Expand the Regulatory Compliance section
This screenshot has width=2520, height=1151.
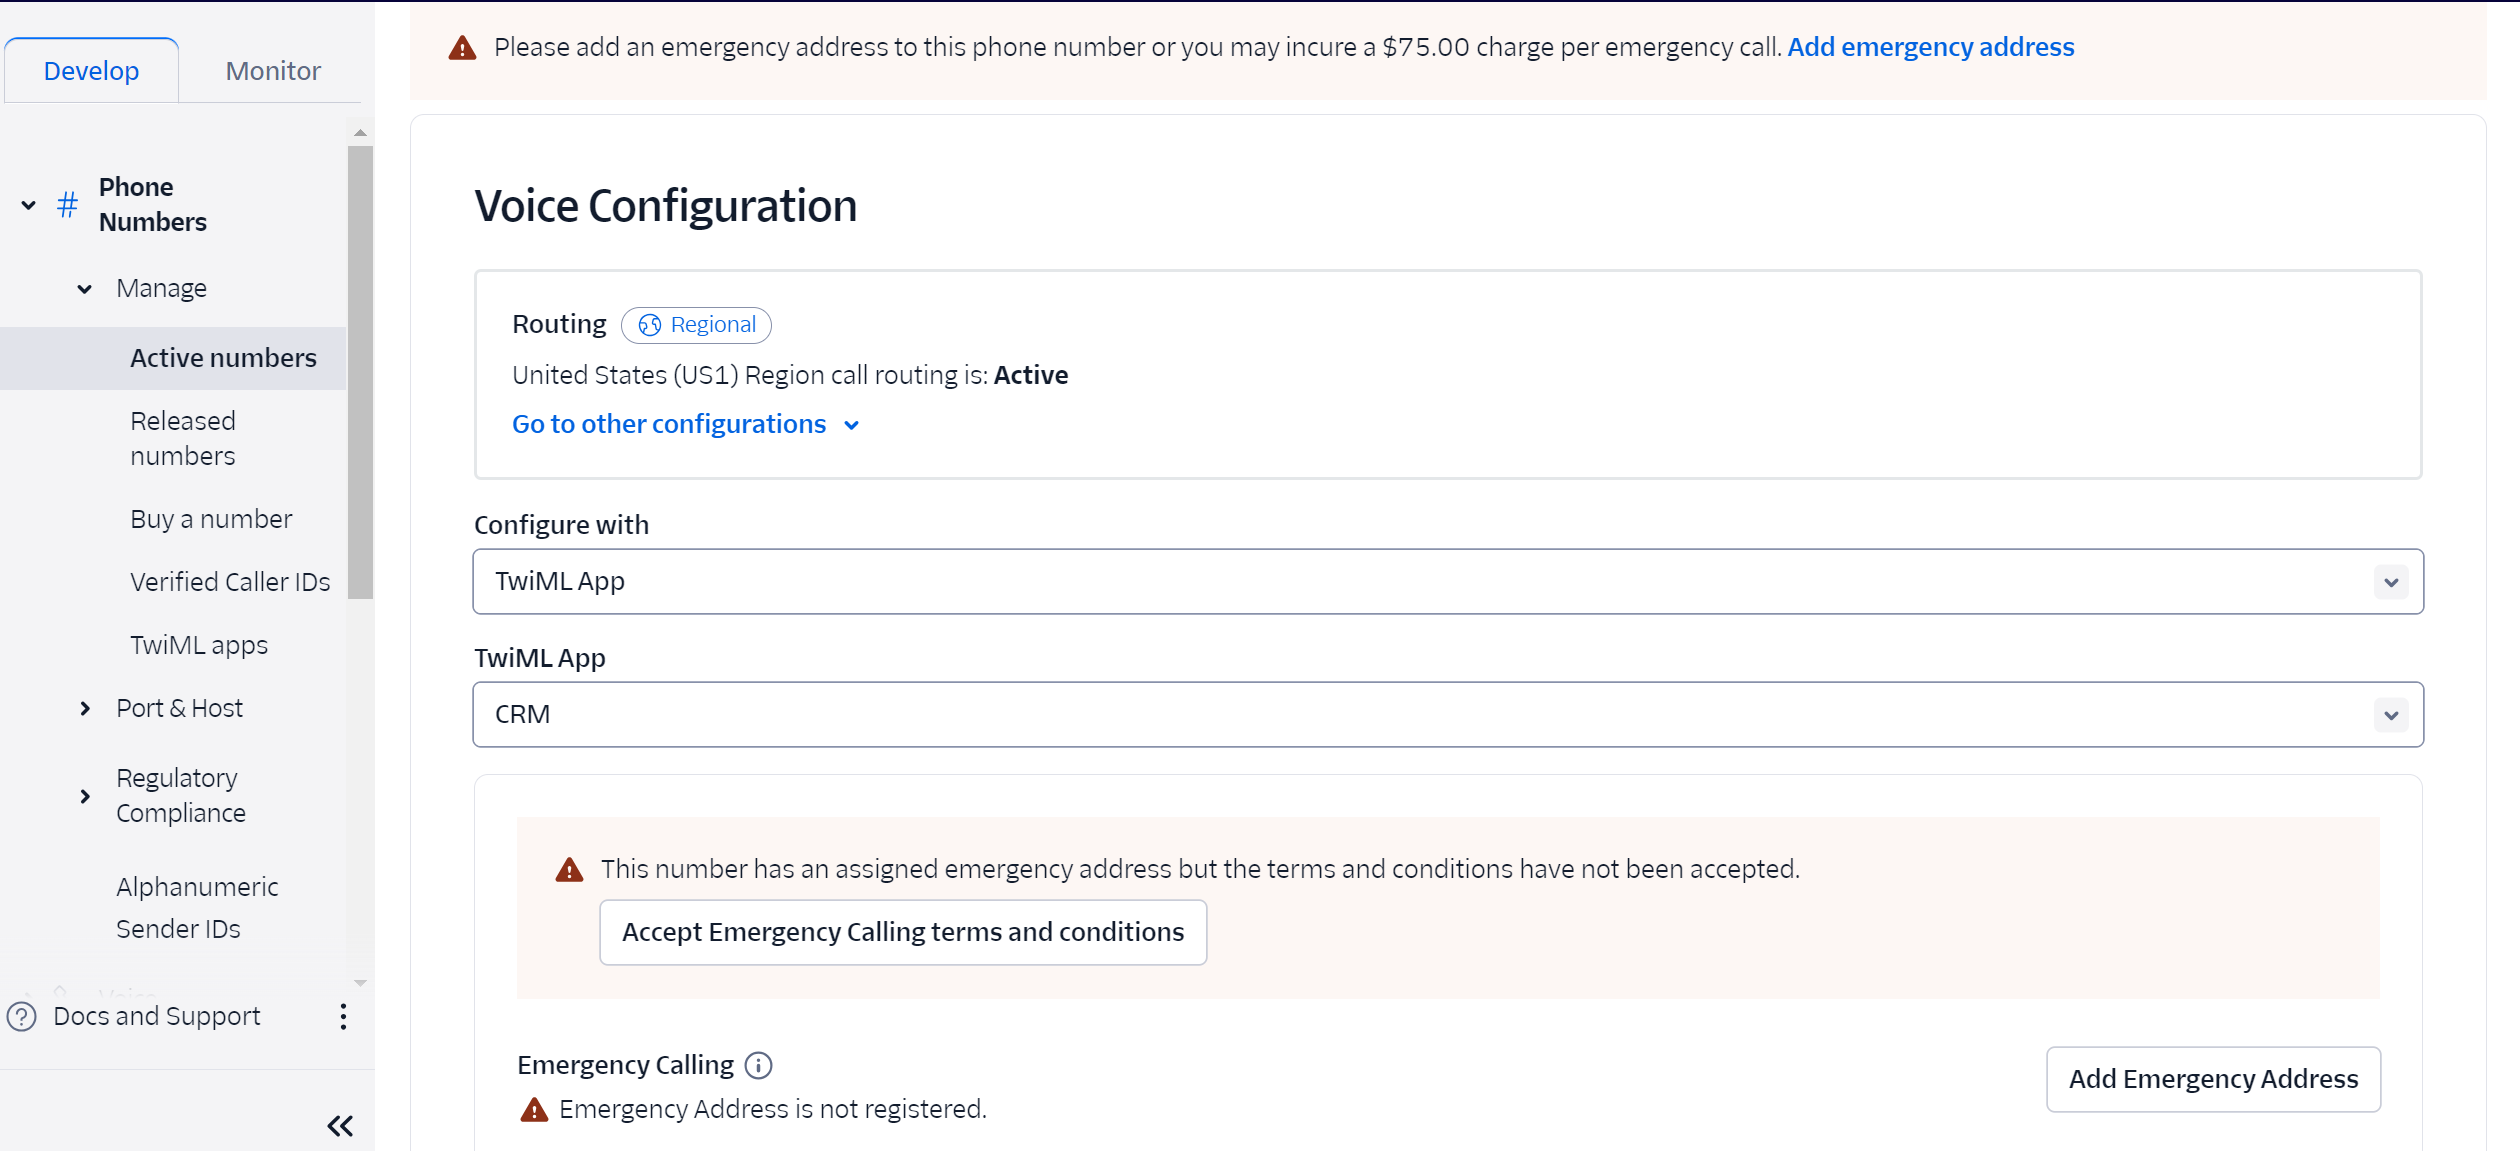85,796
